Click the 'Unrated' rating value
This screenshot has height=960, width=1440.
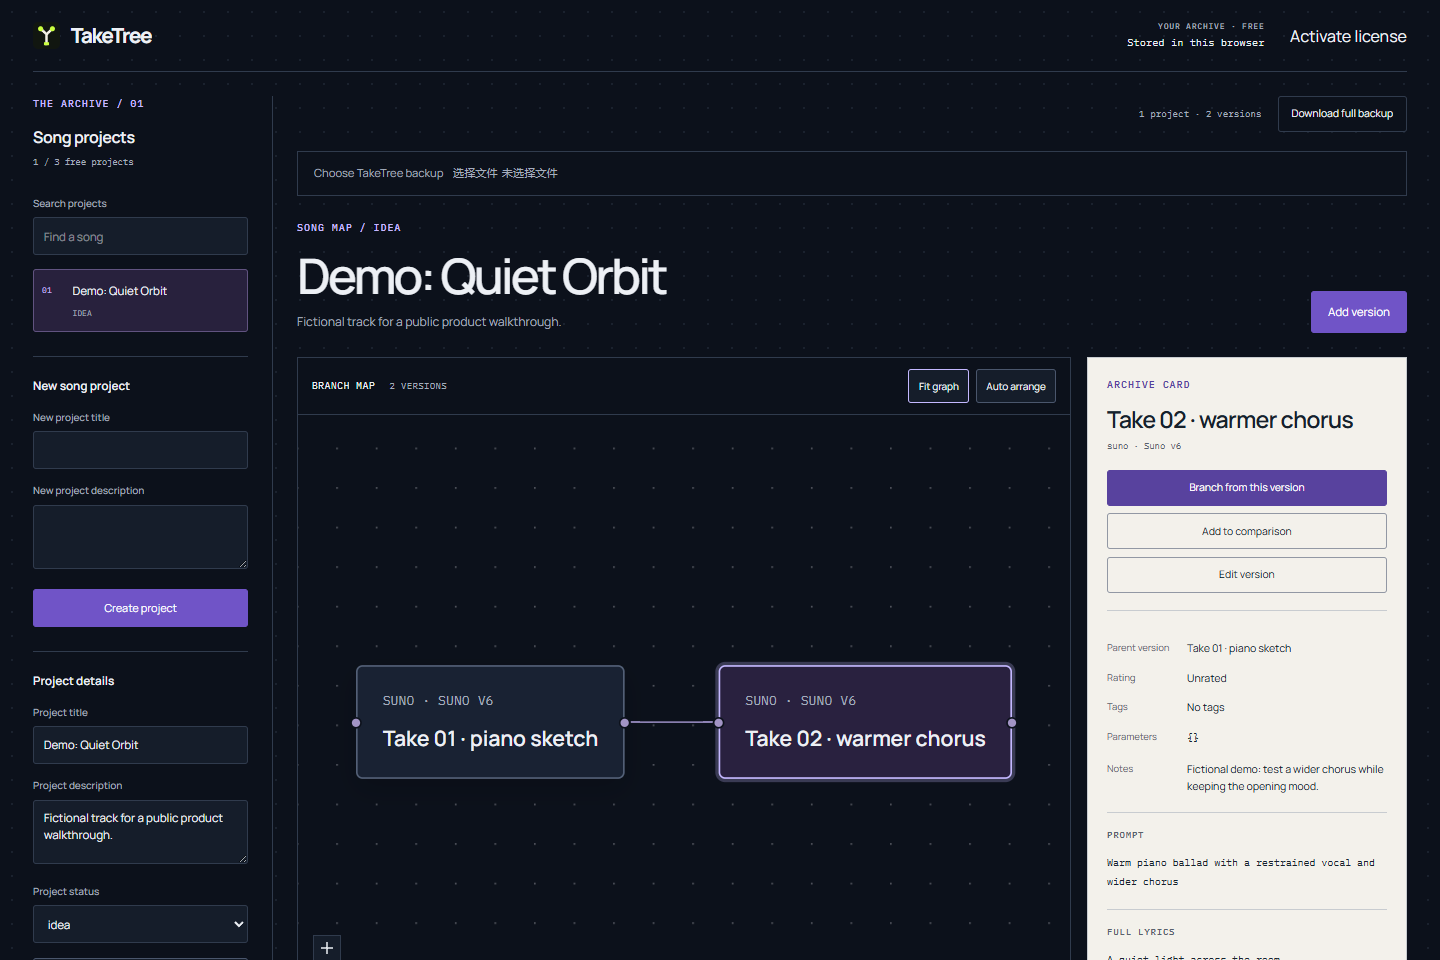1206,678
